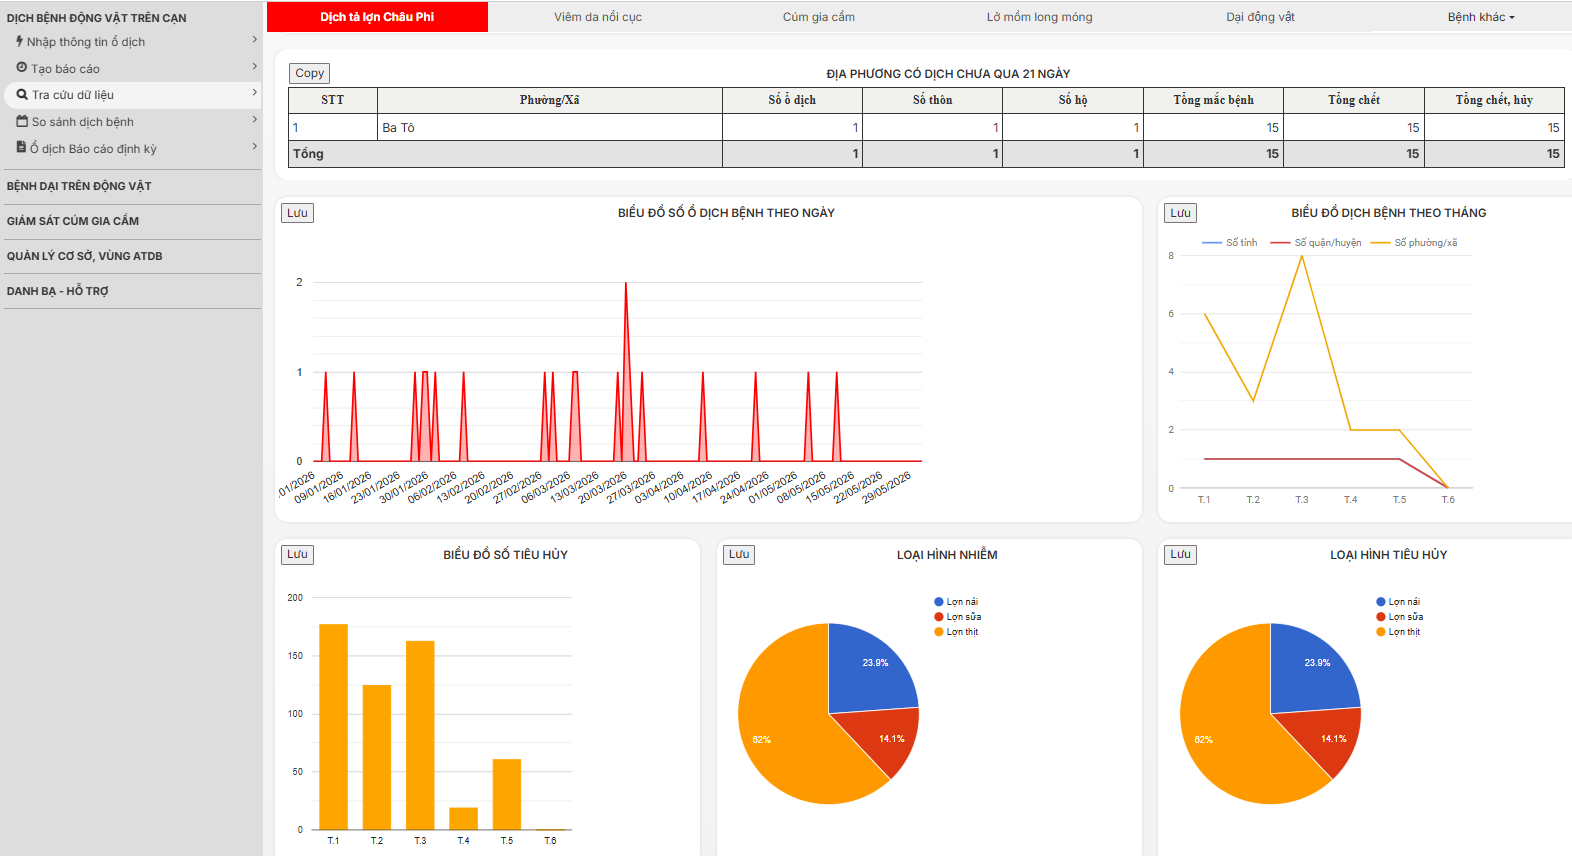
Task: Click the calendar icon beside So sánh dịch bệnh
Action: pos(22,121)
